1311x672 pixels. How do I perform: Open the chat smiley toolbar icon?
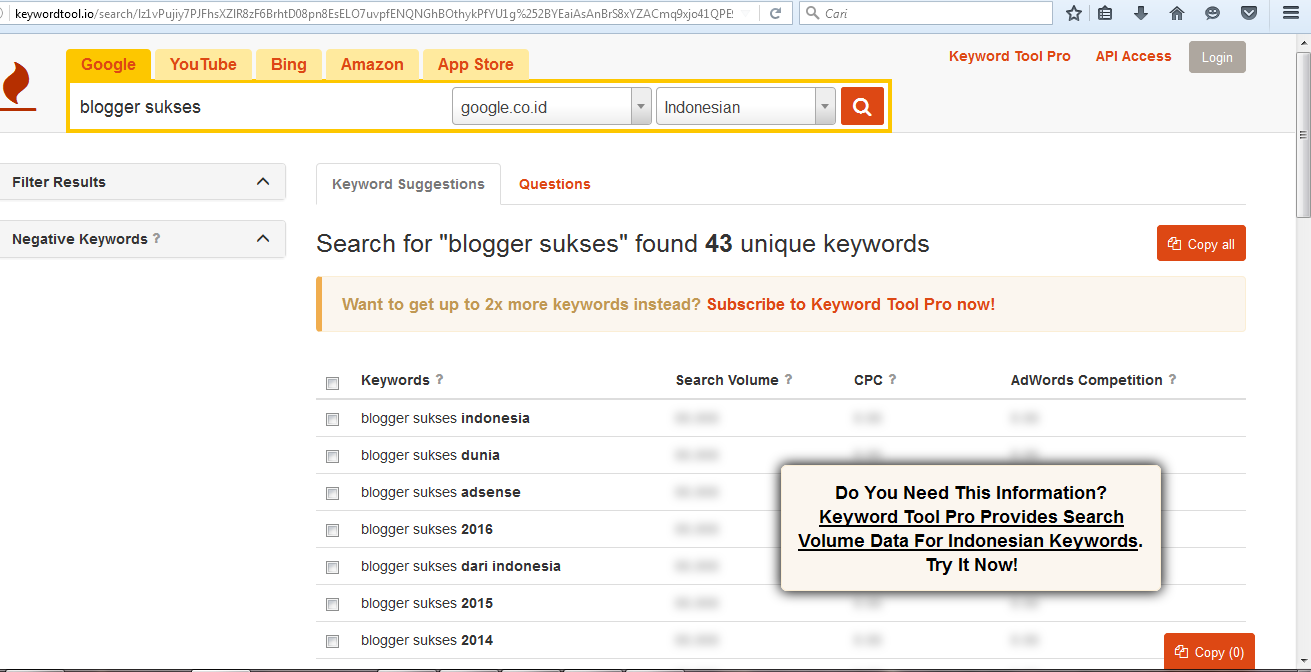click(x=1212, y=14)
